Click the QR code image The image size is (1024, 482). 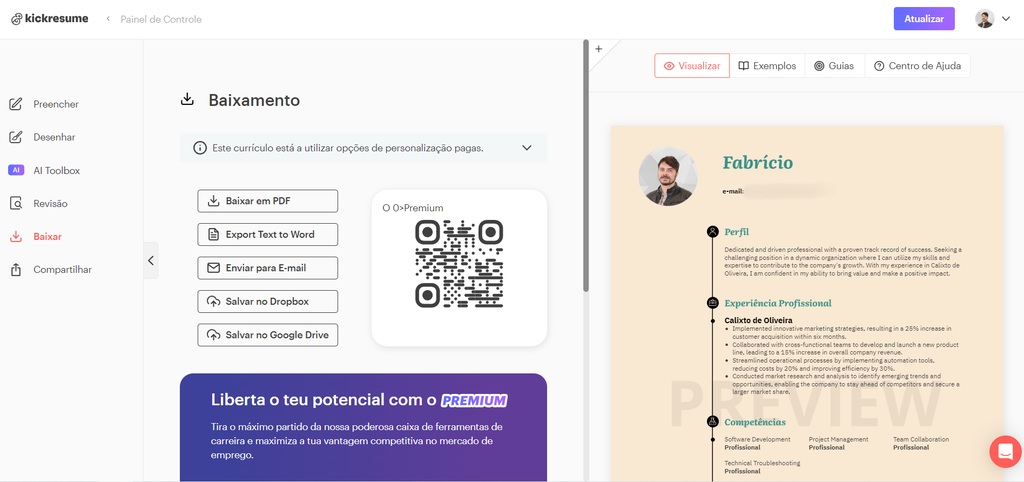click(x=459, y=264)
